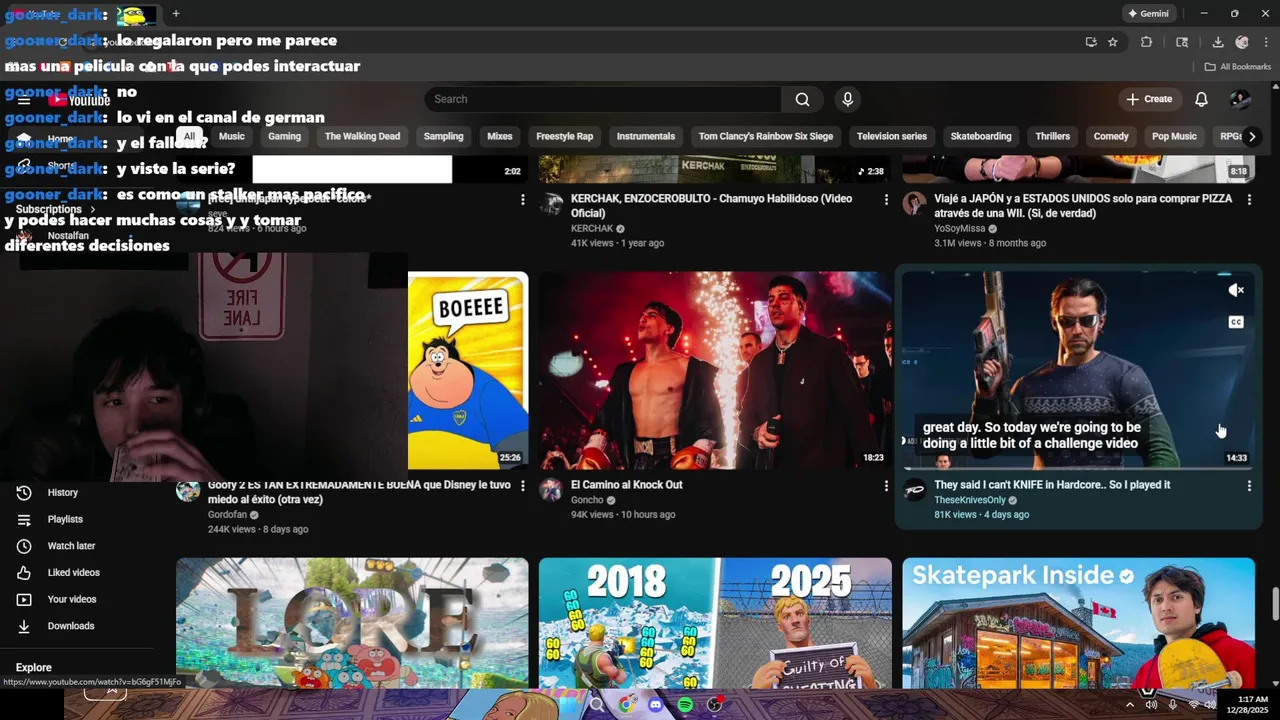1280x720 pixels.
Task: Open a new browser tab
Action: click(176, 14)
